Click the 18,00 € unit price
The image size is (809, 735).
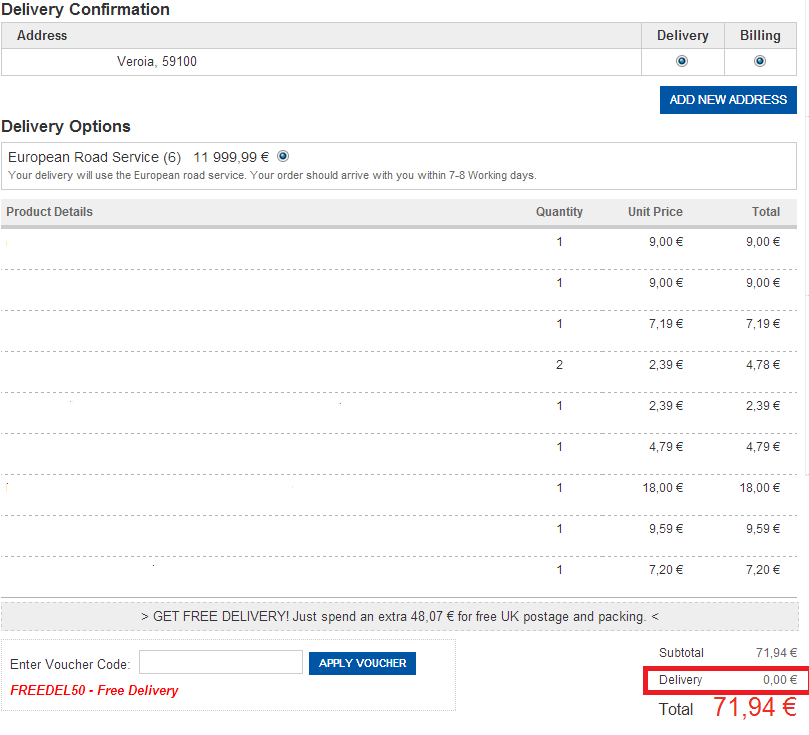662,488
